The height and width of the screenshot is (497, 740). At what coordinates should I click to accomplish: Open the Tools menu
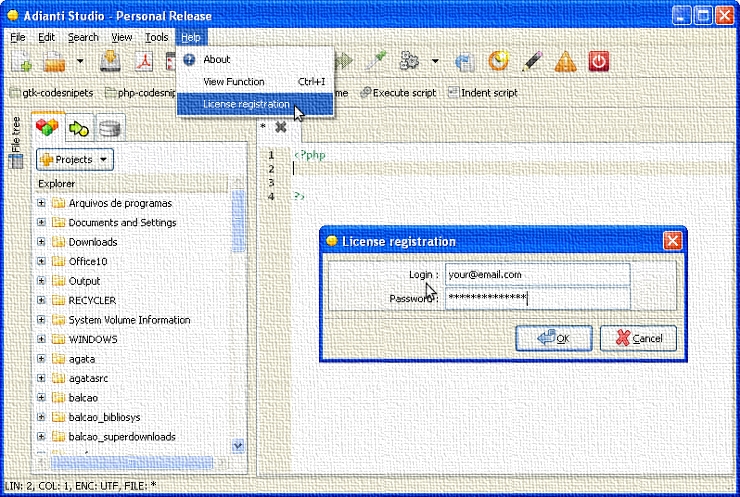point(156,37)
